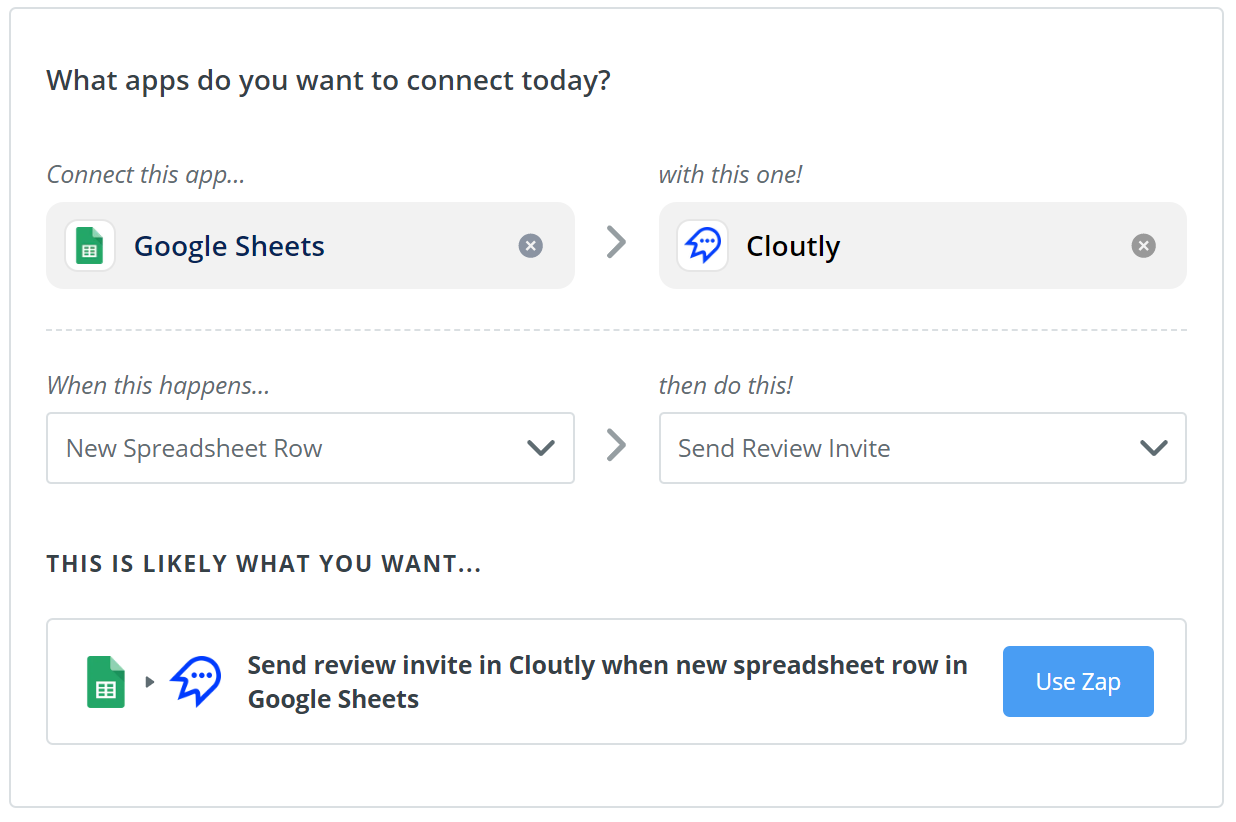Click the chevron between trigger and action
1236x822 pixels.
[x=616, y=445]
